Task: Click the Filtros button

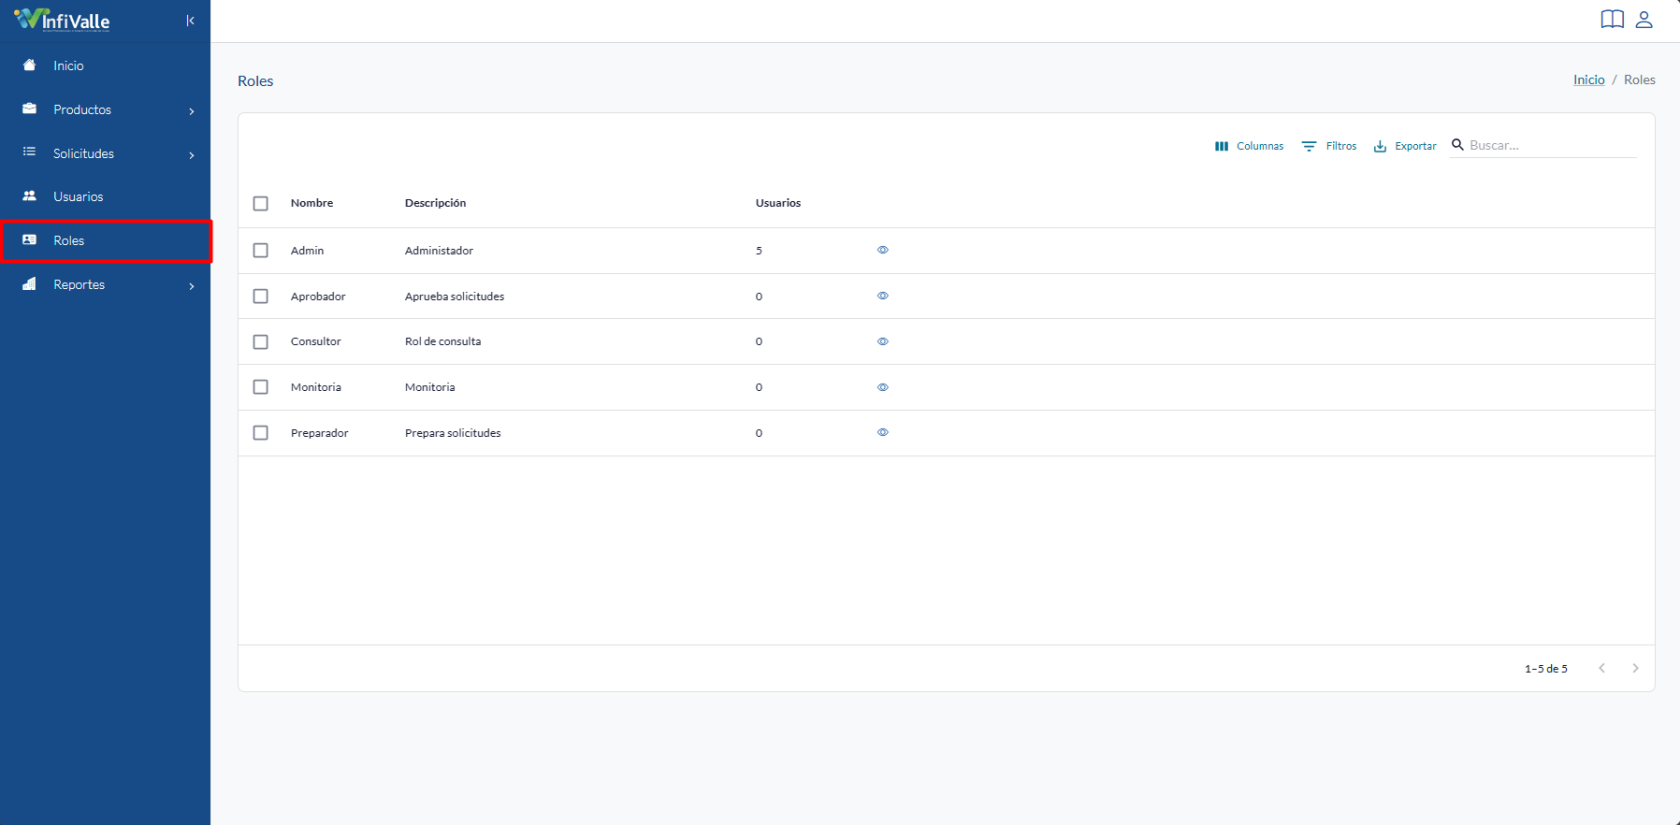Action: [x=1329, y=146]
